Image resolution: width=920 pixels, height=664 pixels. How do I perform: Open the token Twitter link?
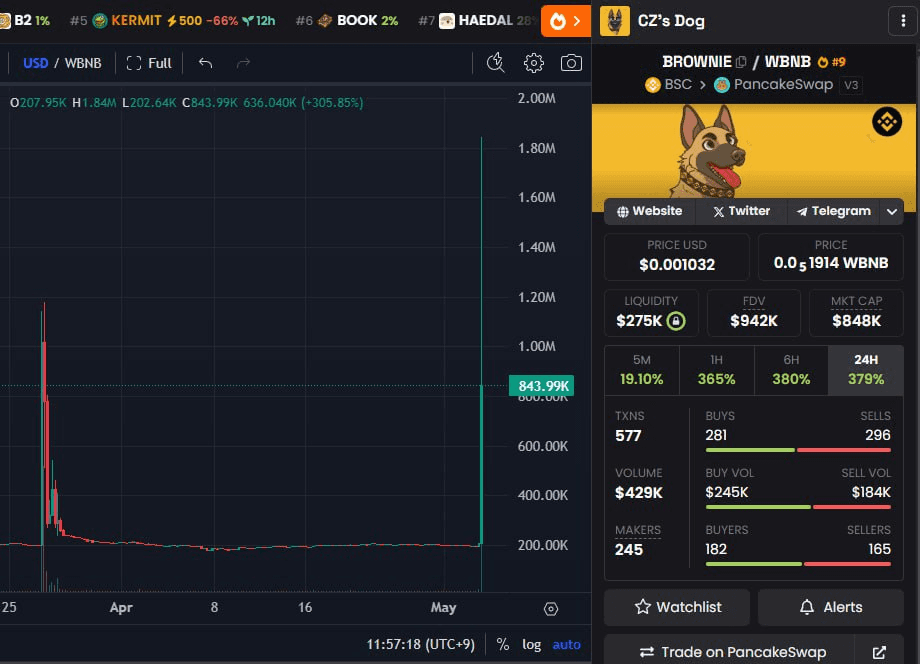741,211
